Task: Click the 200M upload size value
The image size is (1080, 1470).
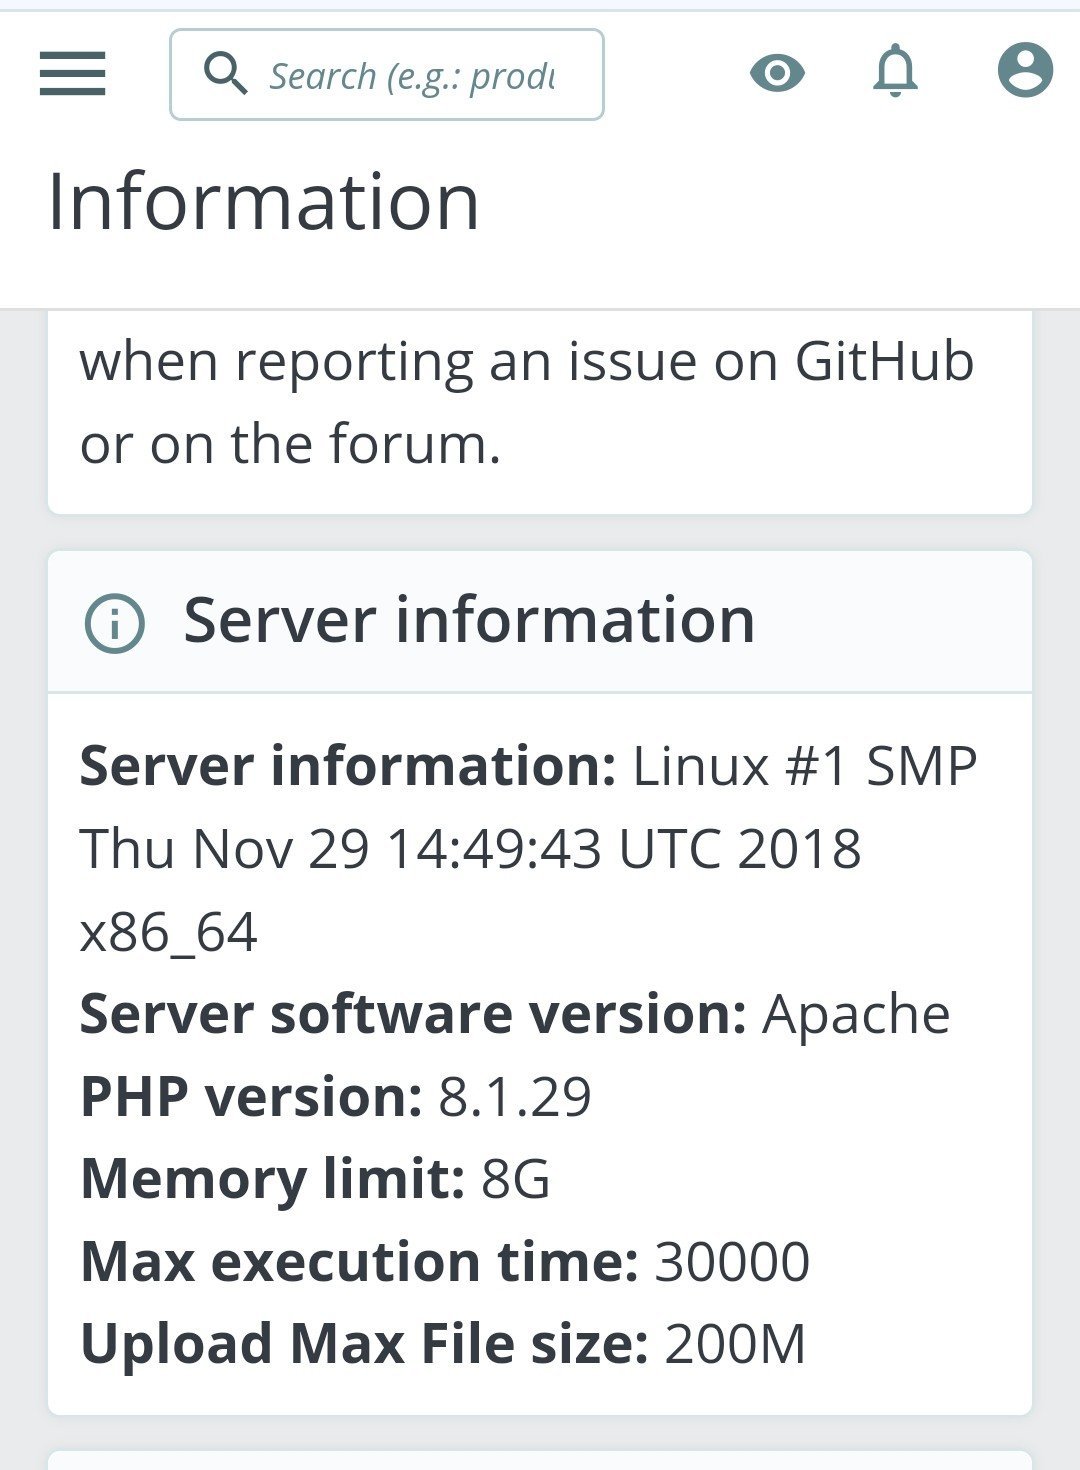Action: [x=735, y=1344]
